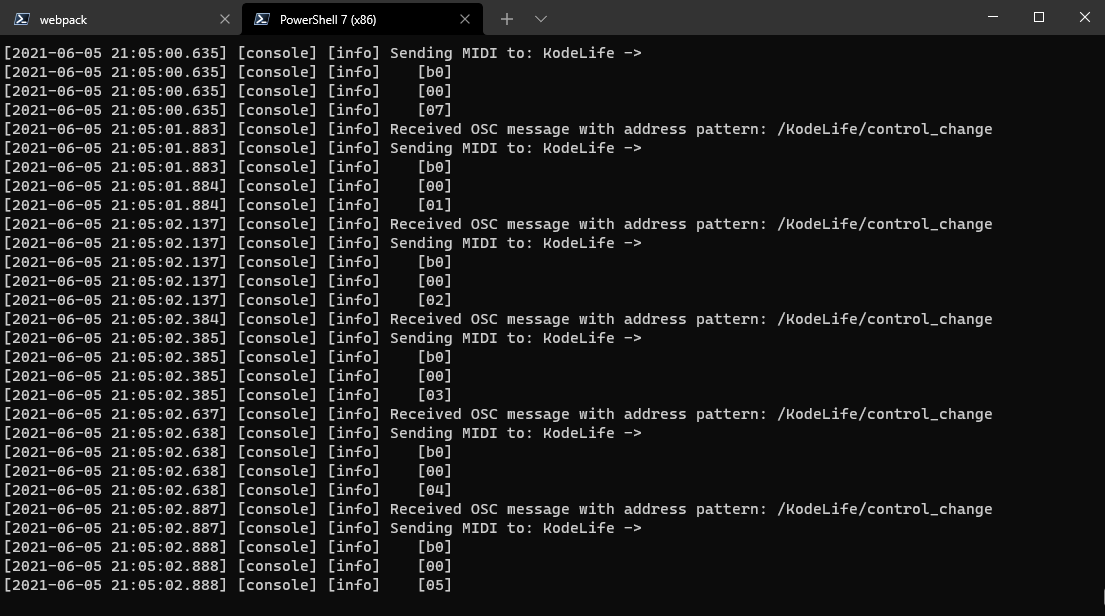Close the PowerShell 7 (x86) tab

click(x=464, y=19)
